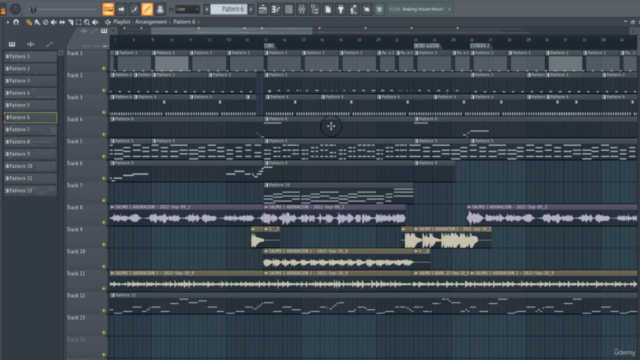Viewport: 640px width, 360px height.
Task: Select the Mute tool in playlist toolbar
Action: (53, 22)
